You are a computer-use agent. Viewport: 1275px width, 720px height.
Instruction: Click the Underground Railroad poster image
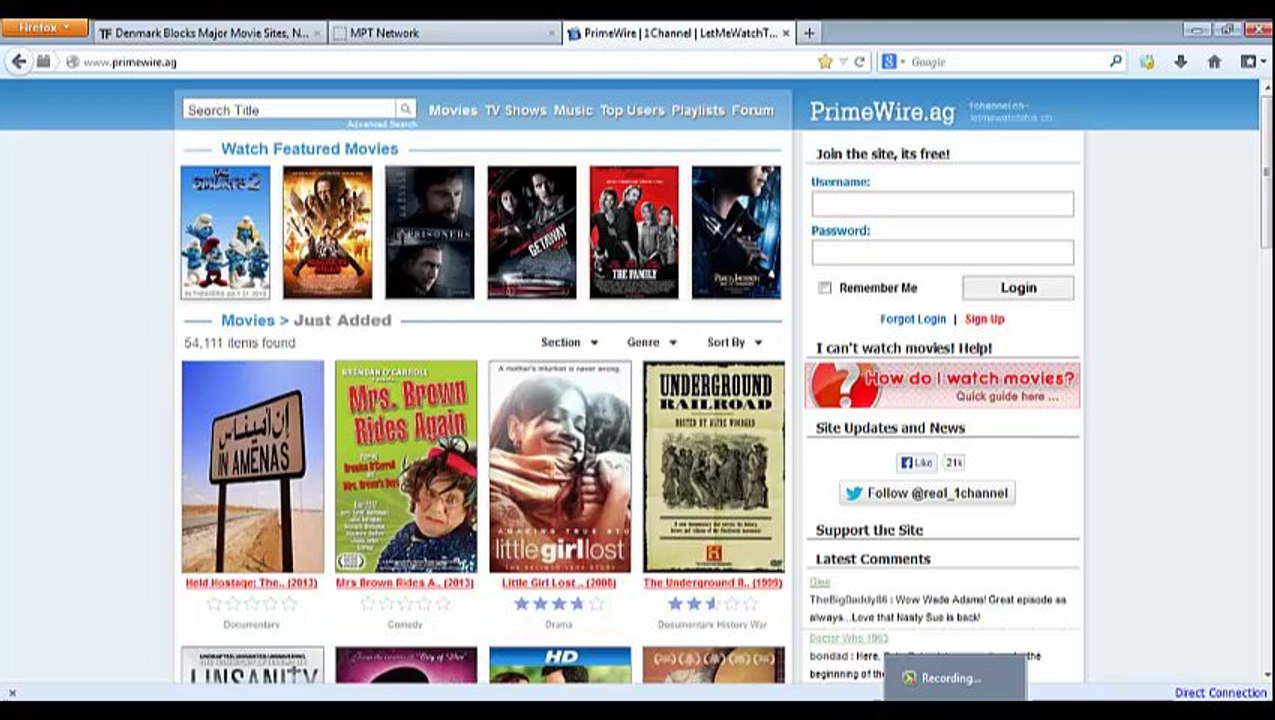[714, 466]
